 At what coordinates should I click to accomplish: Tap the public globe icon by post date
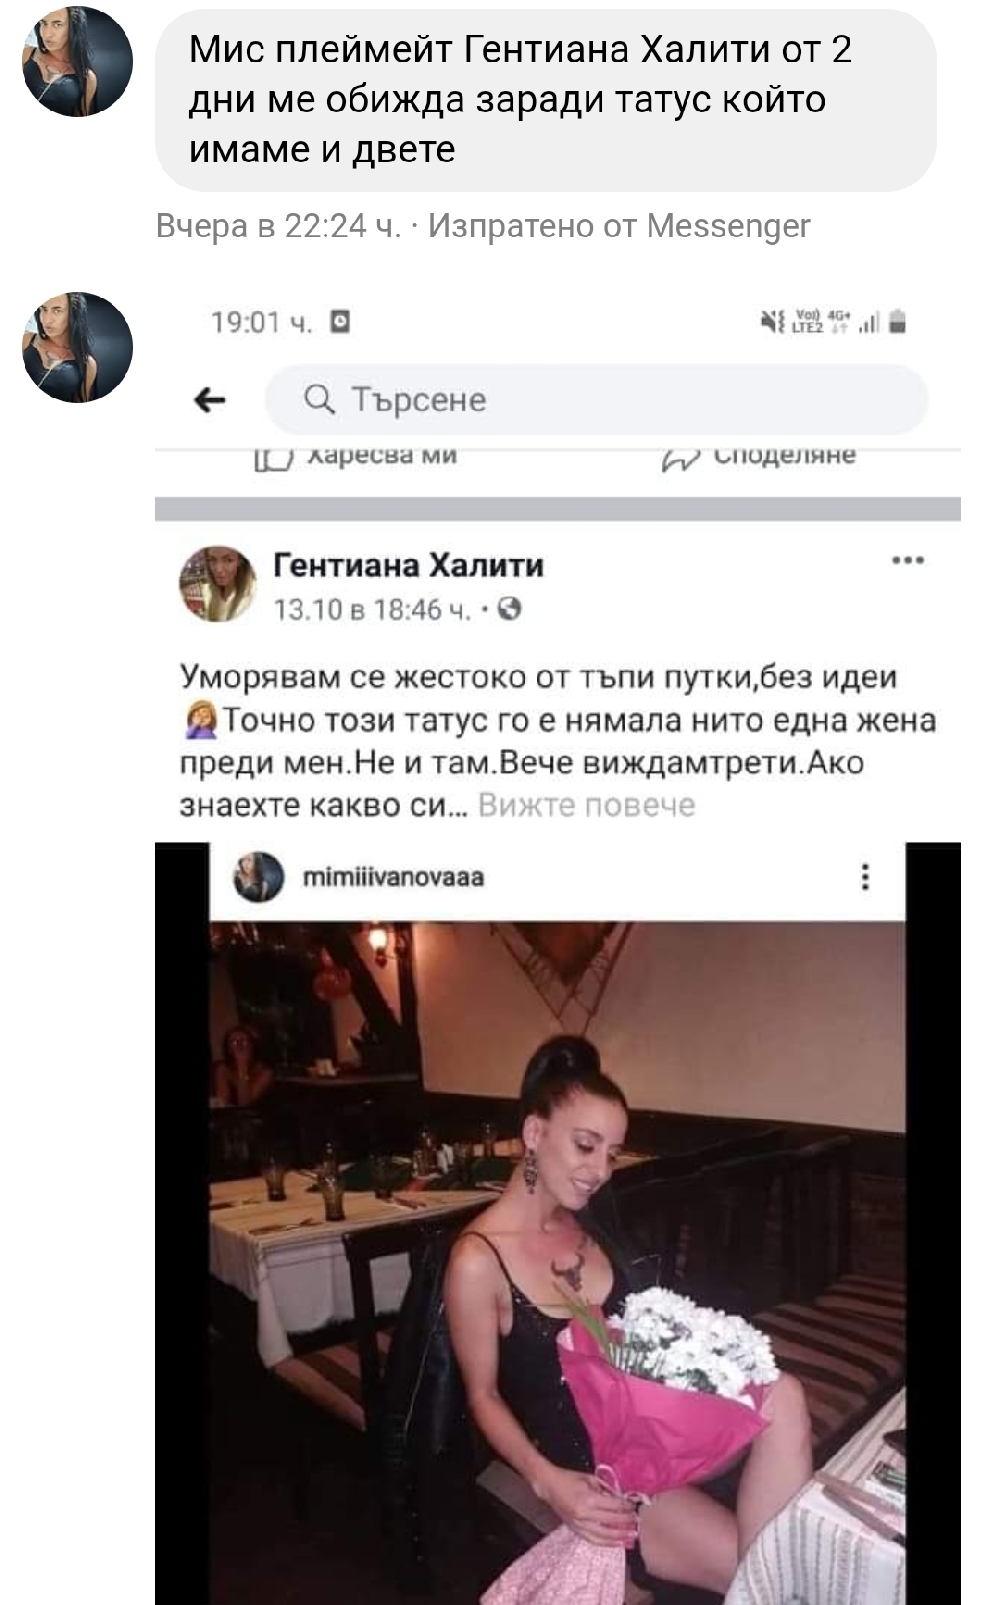[x=510, y=609]
